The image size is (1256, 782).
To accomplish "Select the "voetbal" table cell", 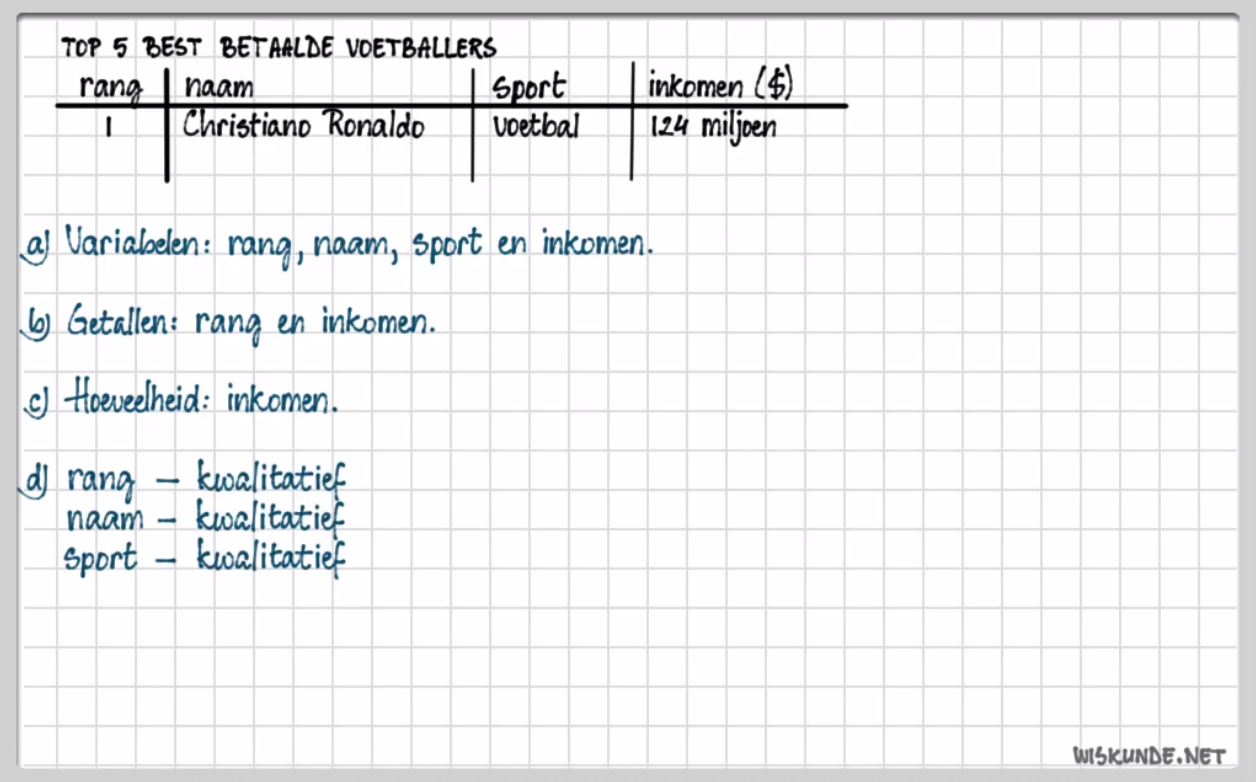I will tap(535, 127).
